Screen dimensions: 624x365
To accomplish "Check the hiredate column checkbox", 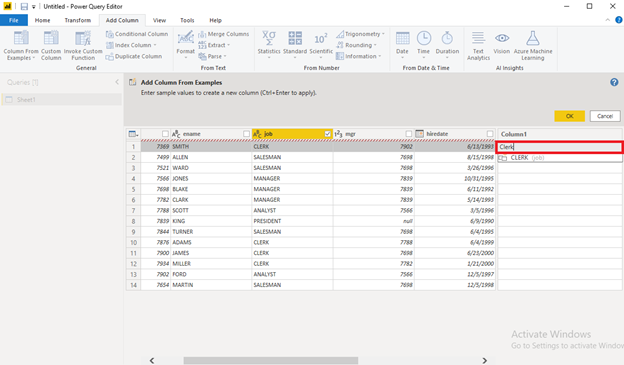I will tap(490, 134).
